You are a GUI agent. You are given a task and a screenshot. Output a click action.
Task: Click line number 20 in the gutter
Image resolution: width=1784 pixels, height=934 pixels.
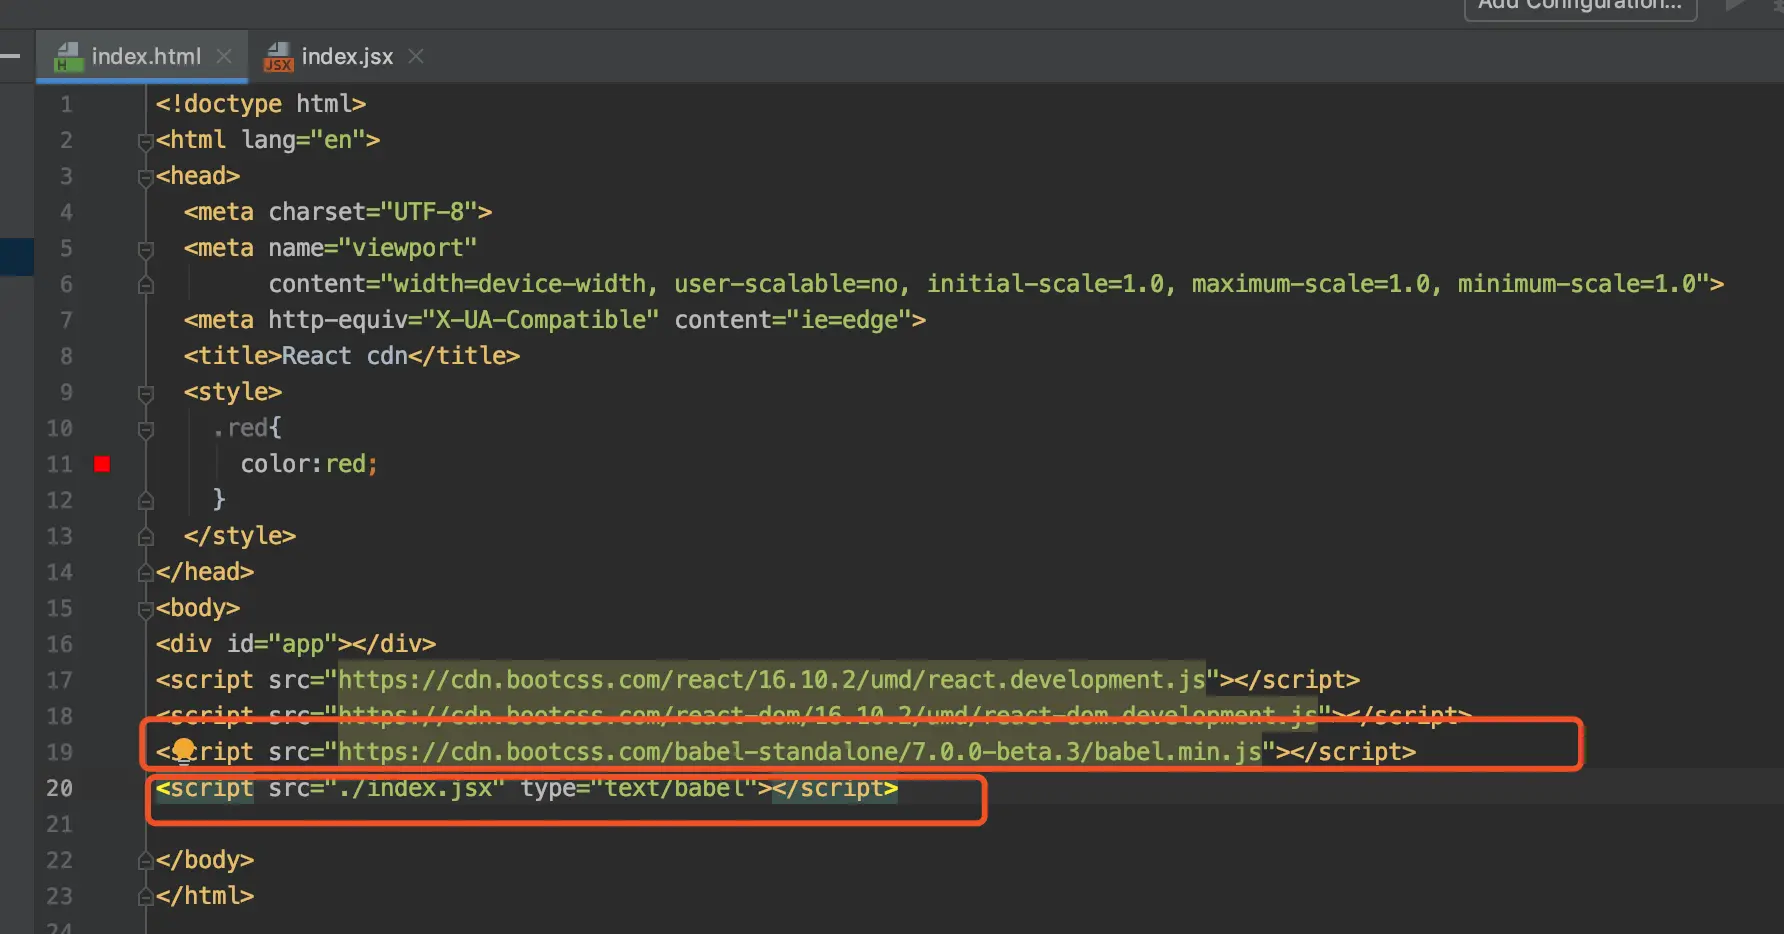(x=59, y=788)
